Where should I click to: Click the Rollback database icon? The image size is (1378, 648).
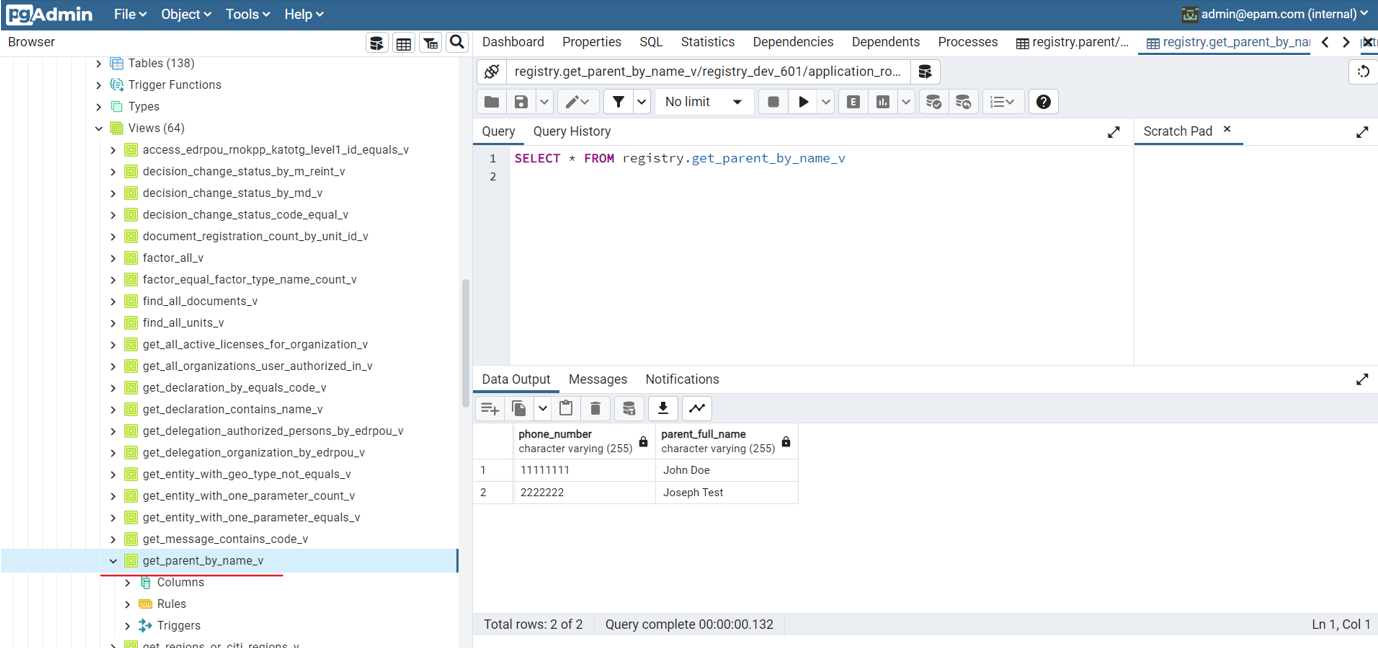(963, 102)
